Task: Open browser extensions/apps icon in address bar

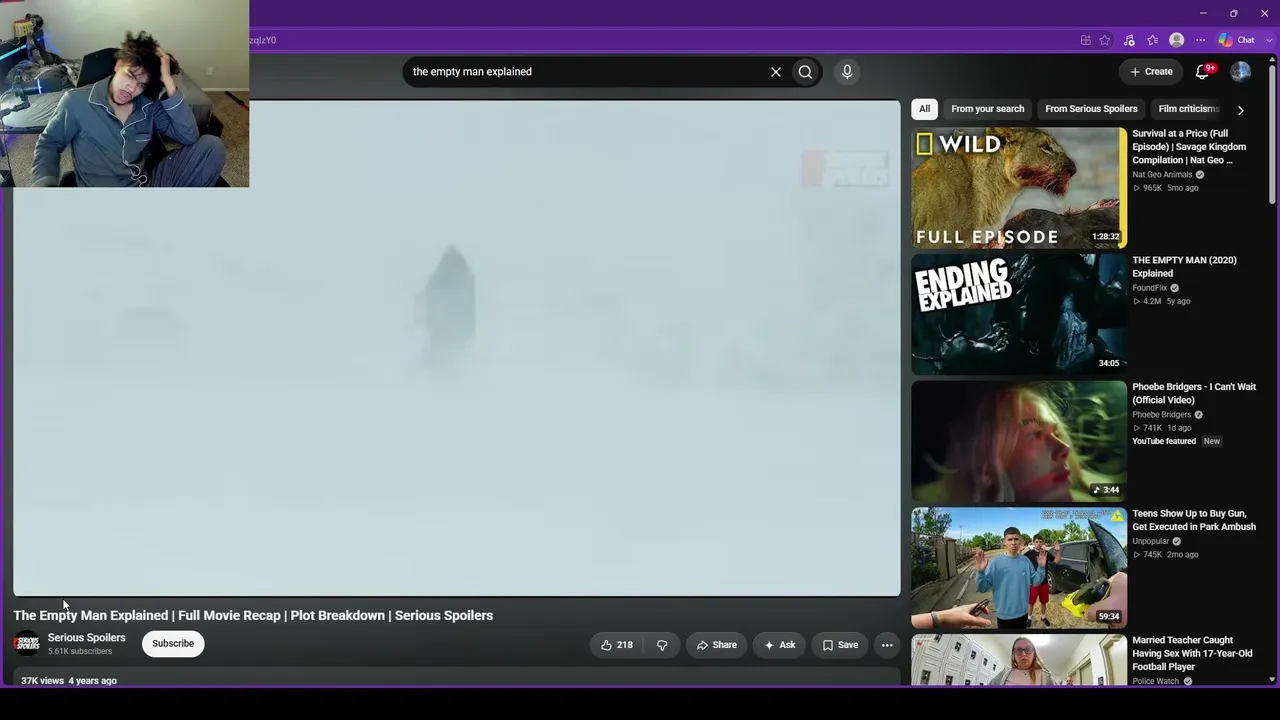Action: click(x=1085, y=40)
